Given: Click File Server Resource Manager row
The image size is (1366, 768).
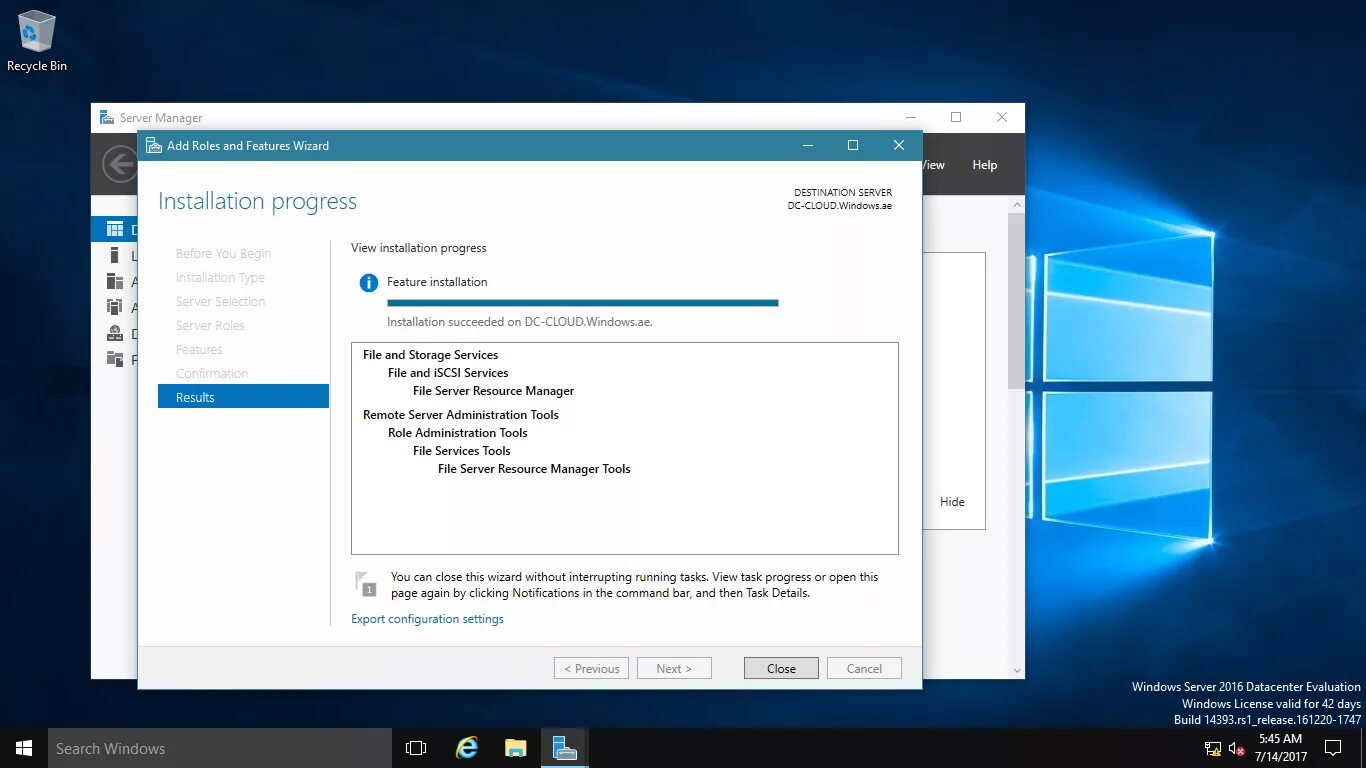Looking at the screenshot, I should 493,391.
